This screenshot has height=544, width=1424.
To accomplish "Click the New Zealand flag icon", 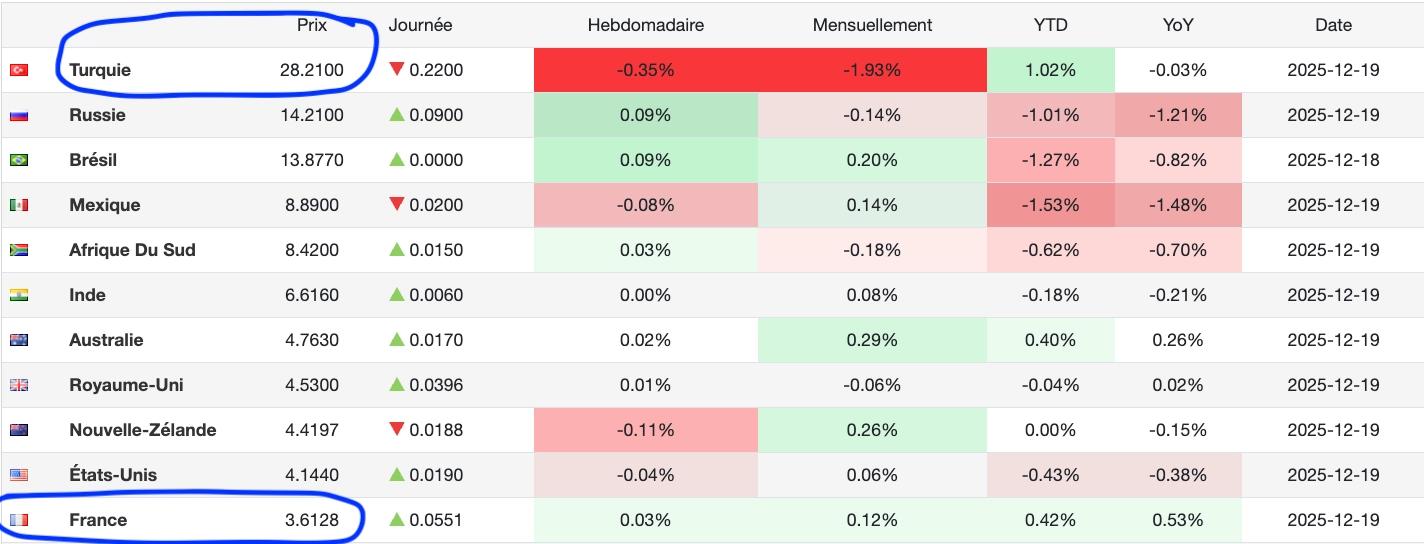I will 18,430.
